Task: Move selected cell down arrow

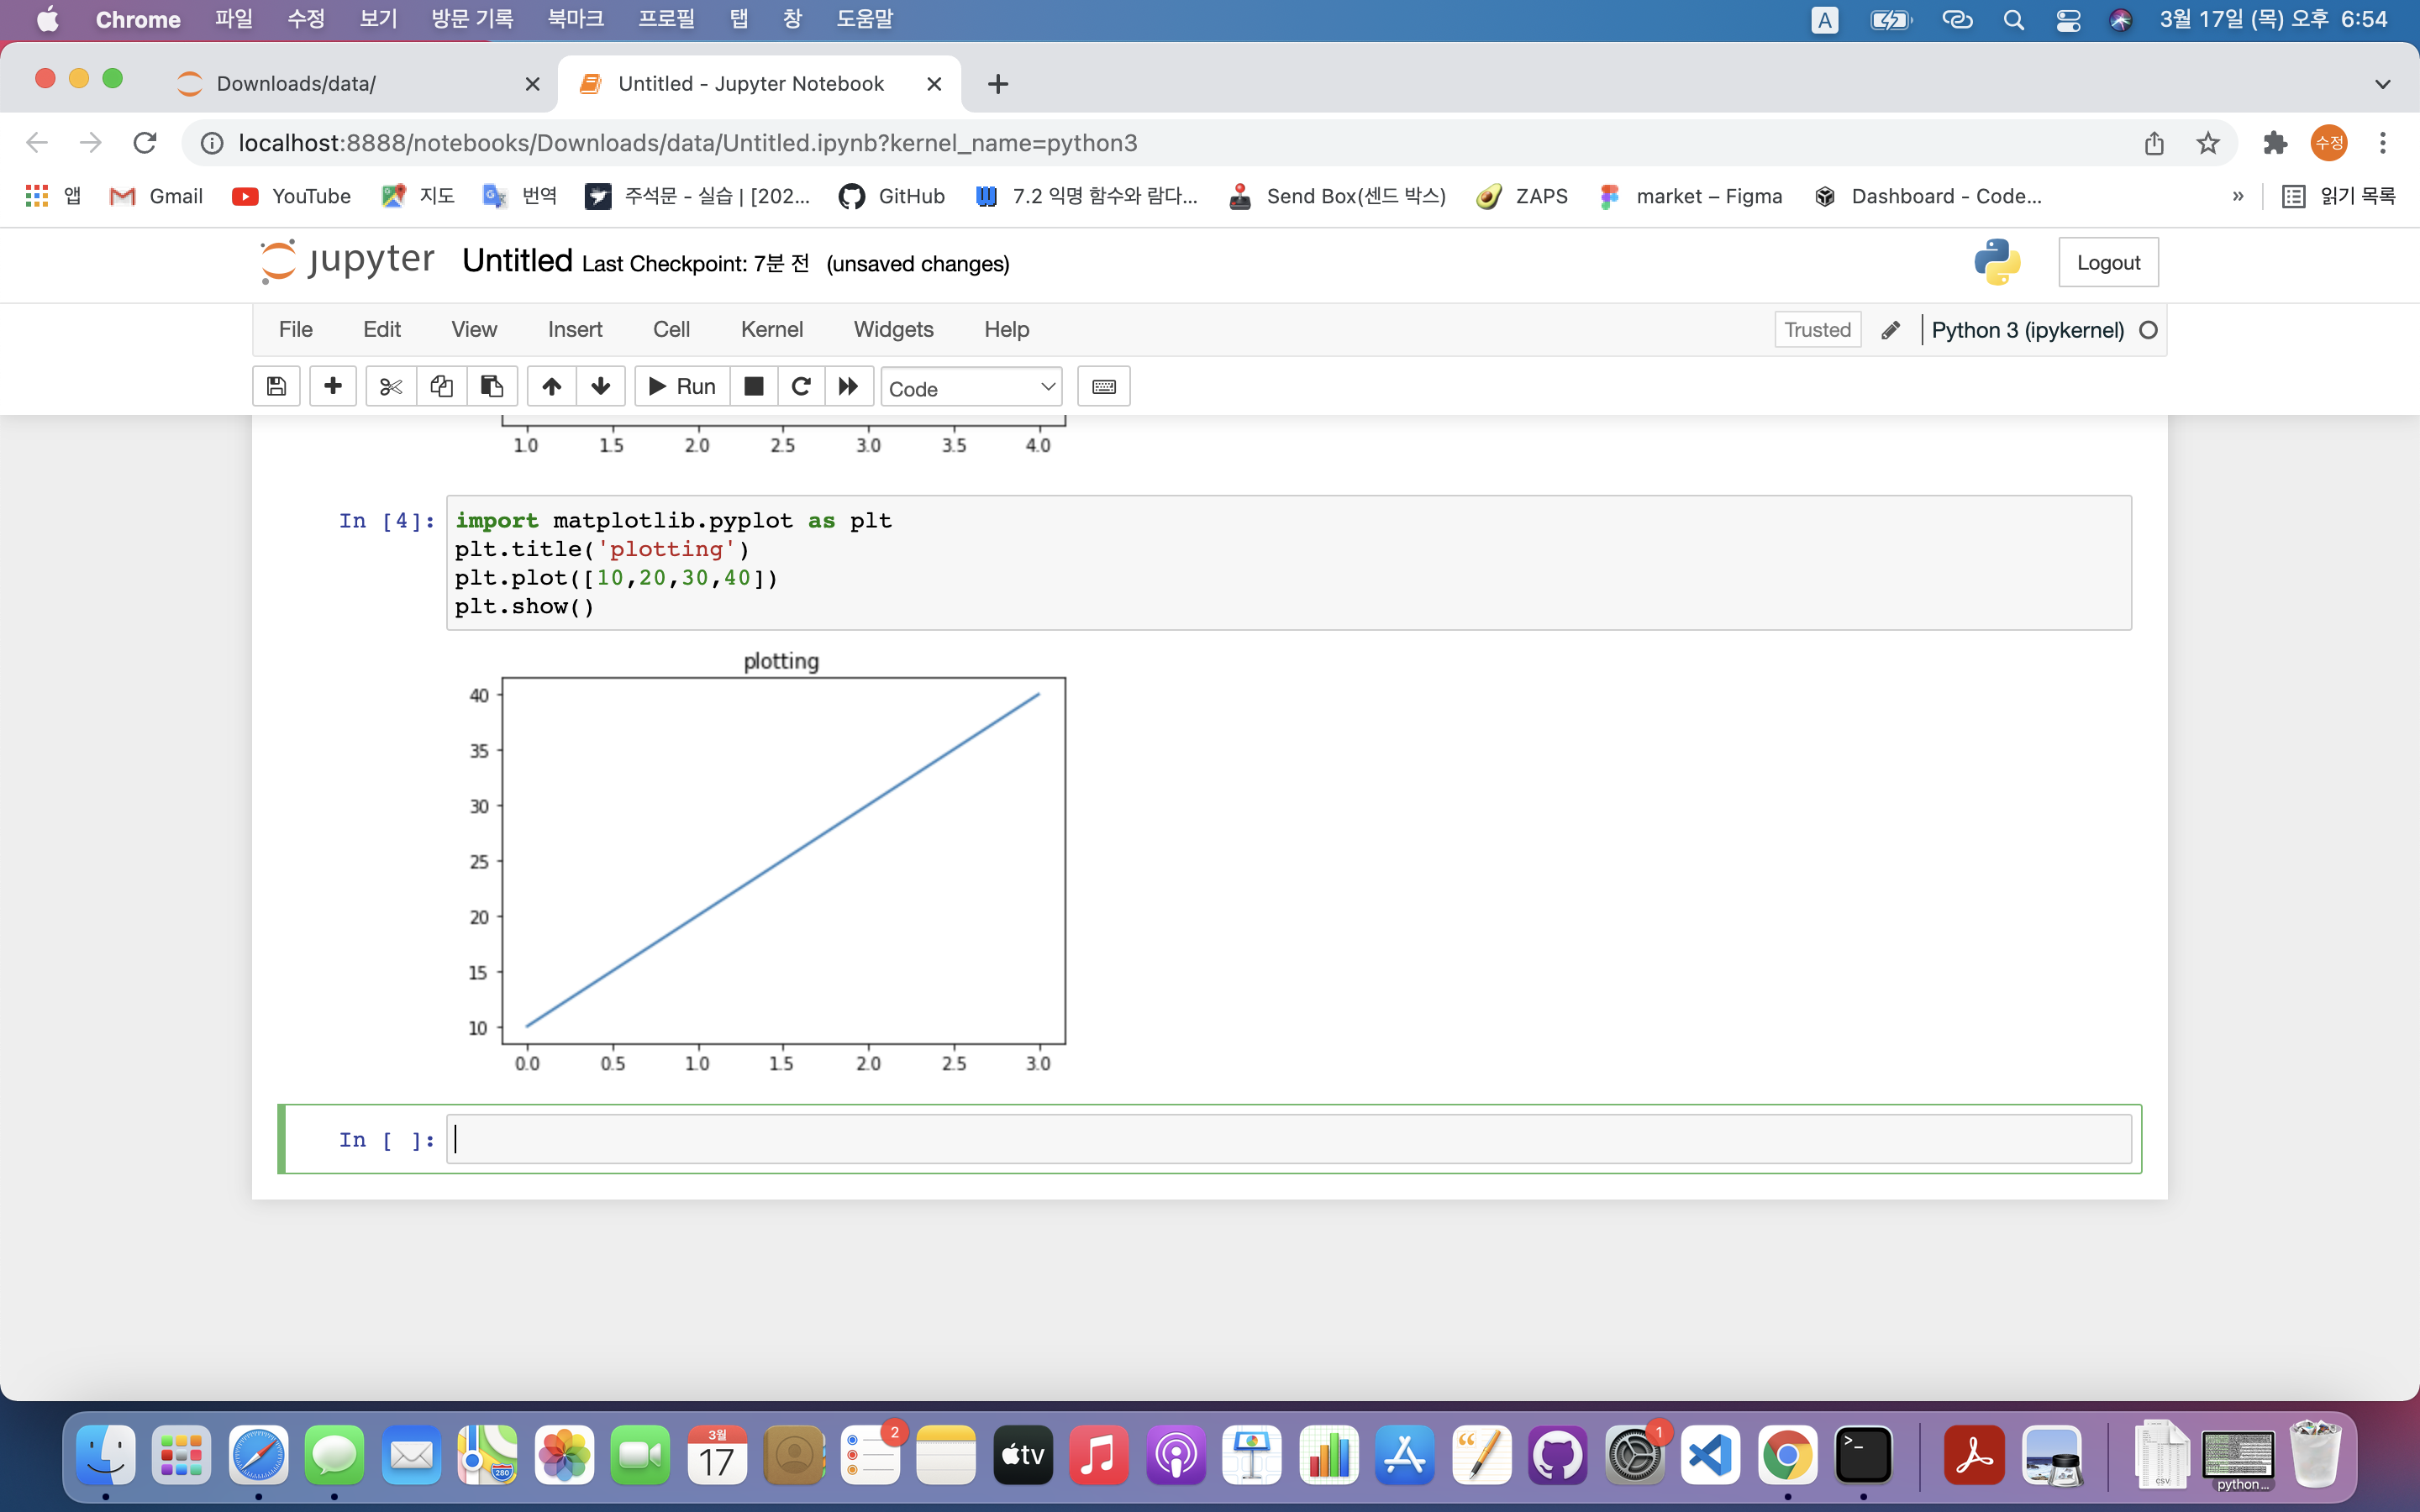Action: pos(600,387)
